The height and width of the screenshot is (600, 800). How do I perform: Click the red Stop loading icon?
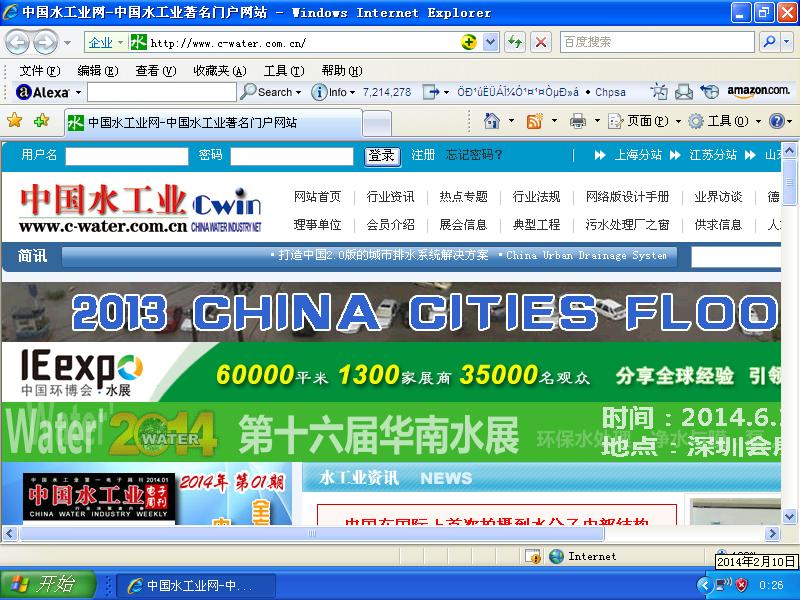541,42
